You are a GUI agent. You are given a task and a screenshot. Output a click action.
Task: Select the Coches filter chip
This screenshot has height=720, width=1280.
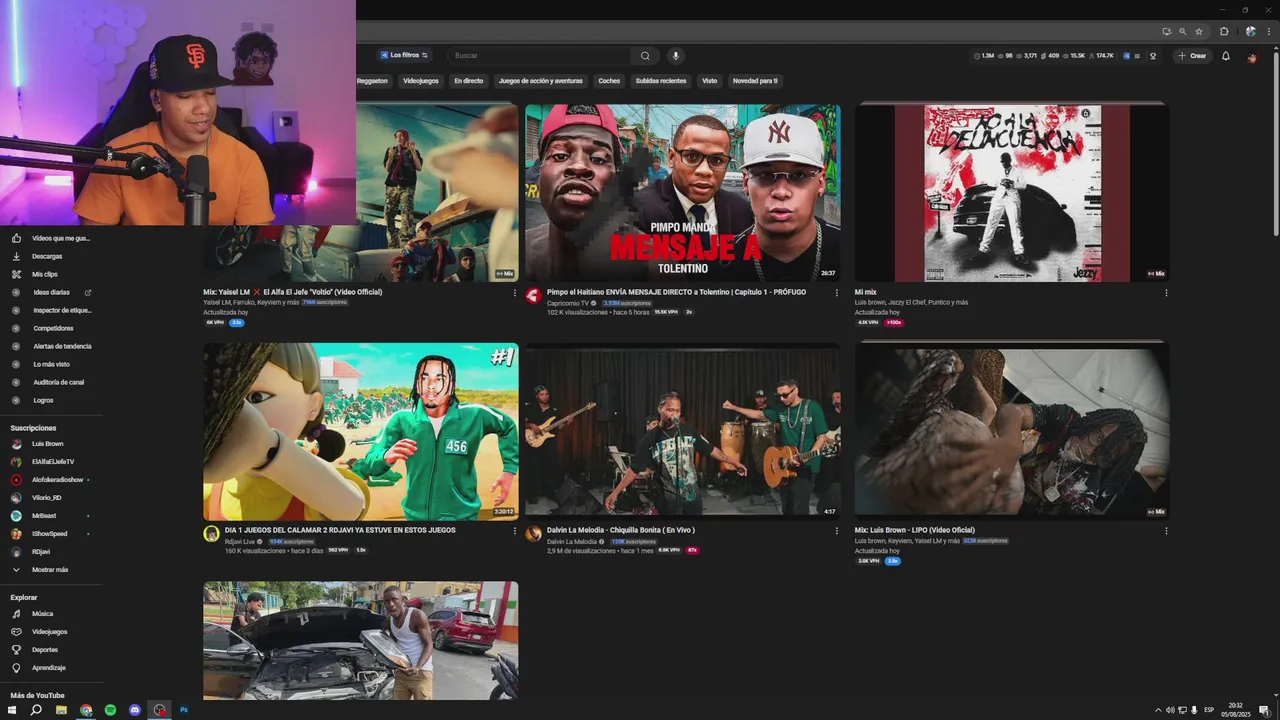609,81
